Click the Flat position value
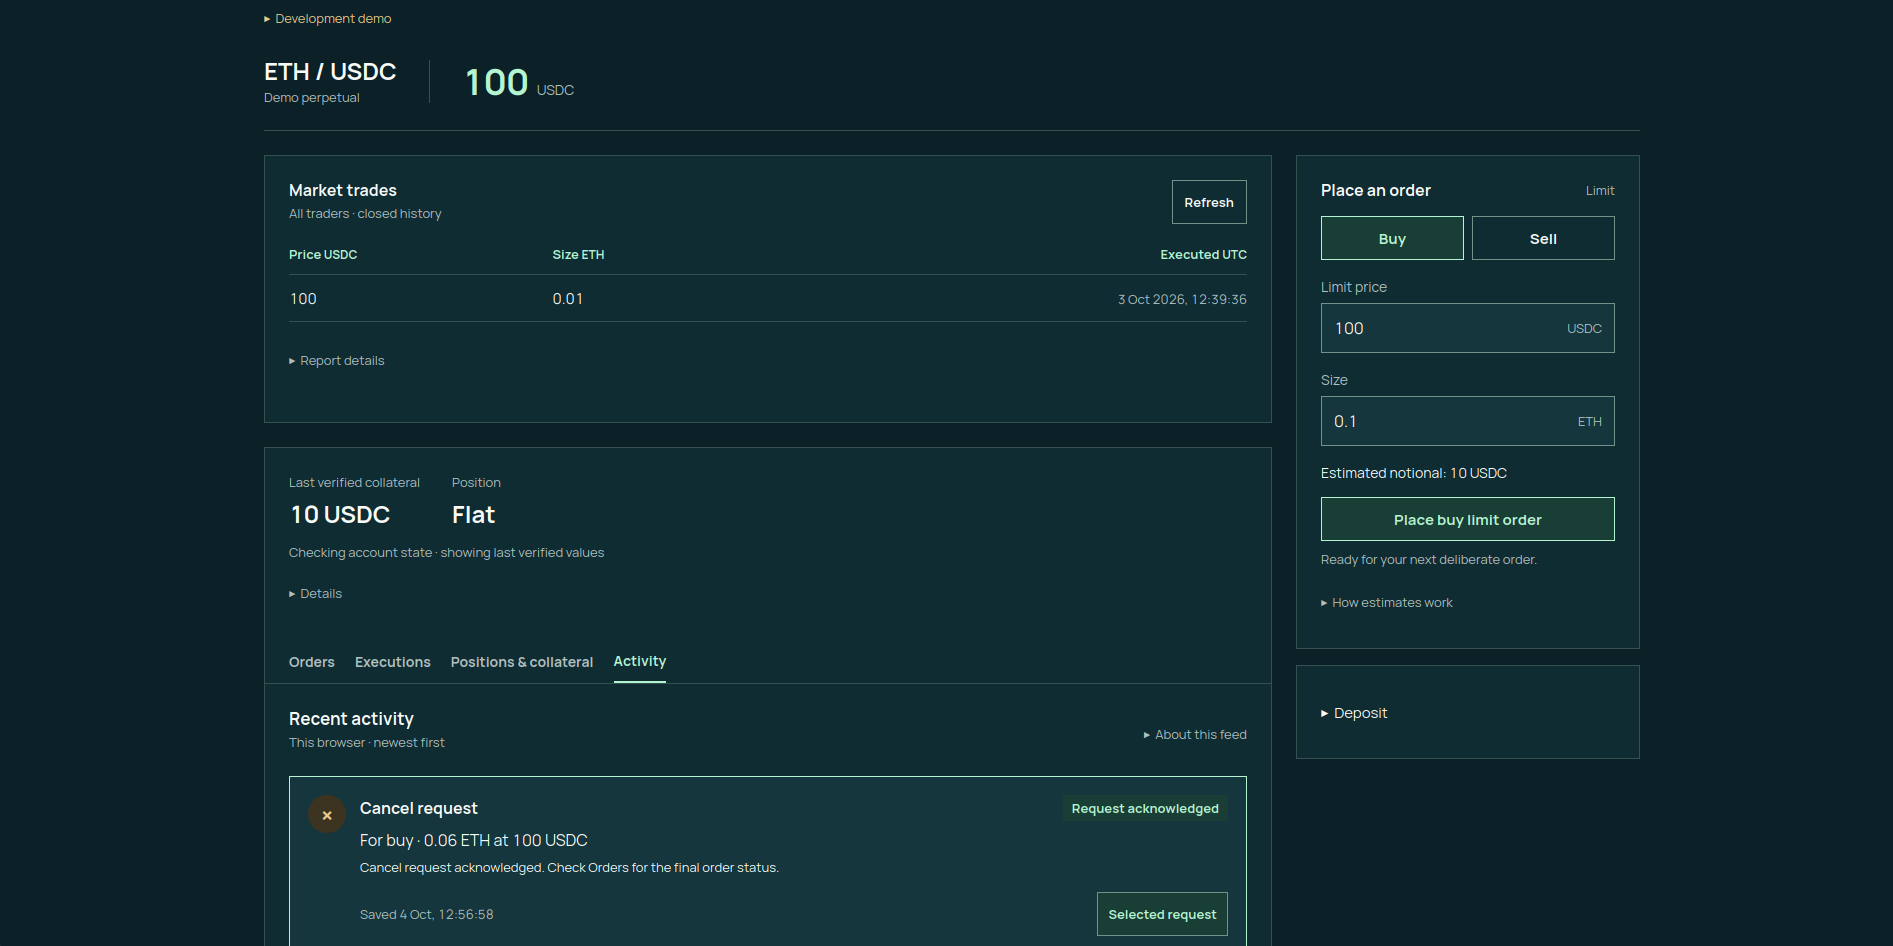This screenshot has width=1893, height=946. point(473,515)
